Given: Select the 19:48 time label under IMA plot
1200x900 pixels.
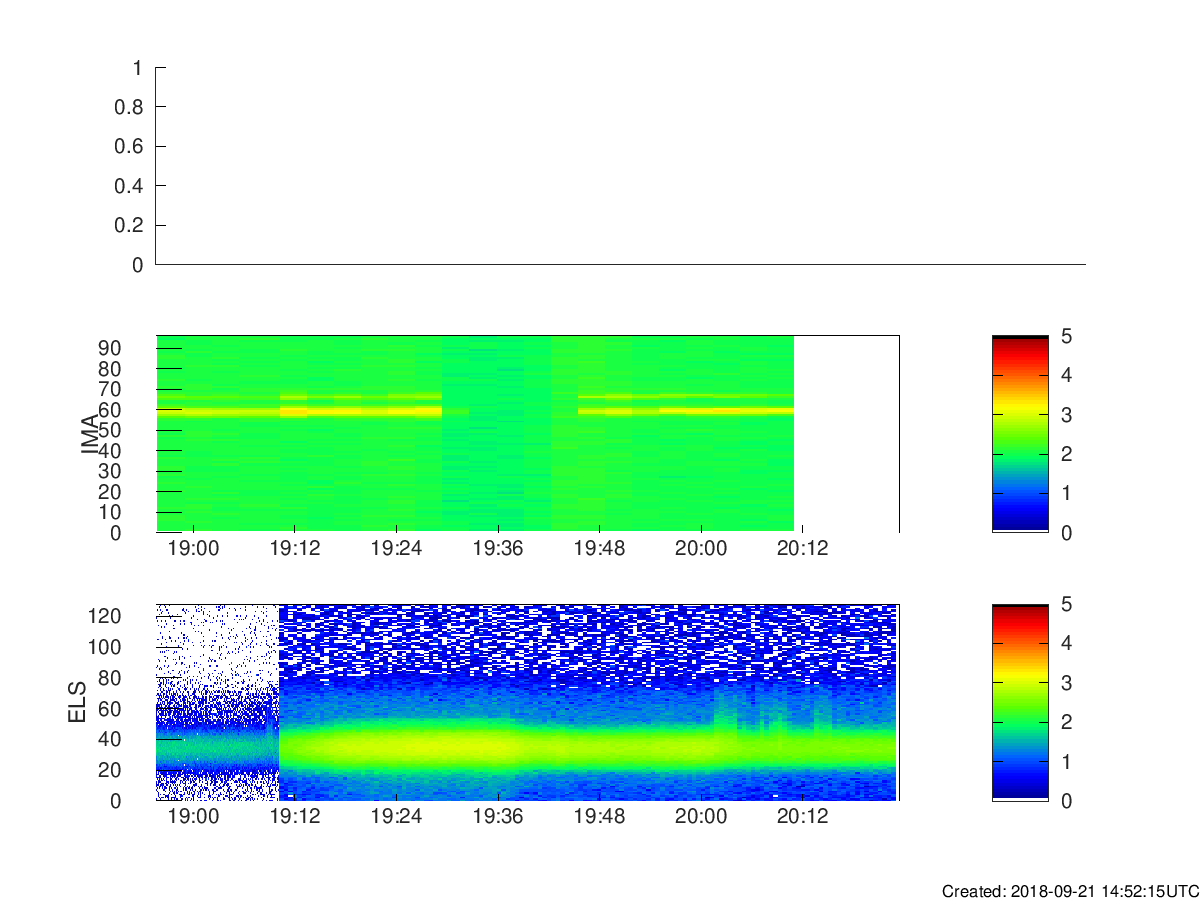Looking at the screenshot, I should pyautogui.click(x=599, y=548).
